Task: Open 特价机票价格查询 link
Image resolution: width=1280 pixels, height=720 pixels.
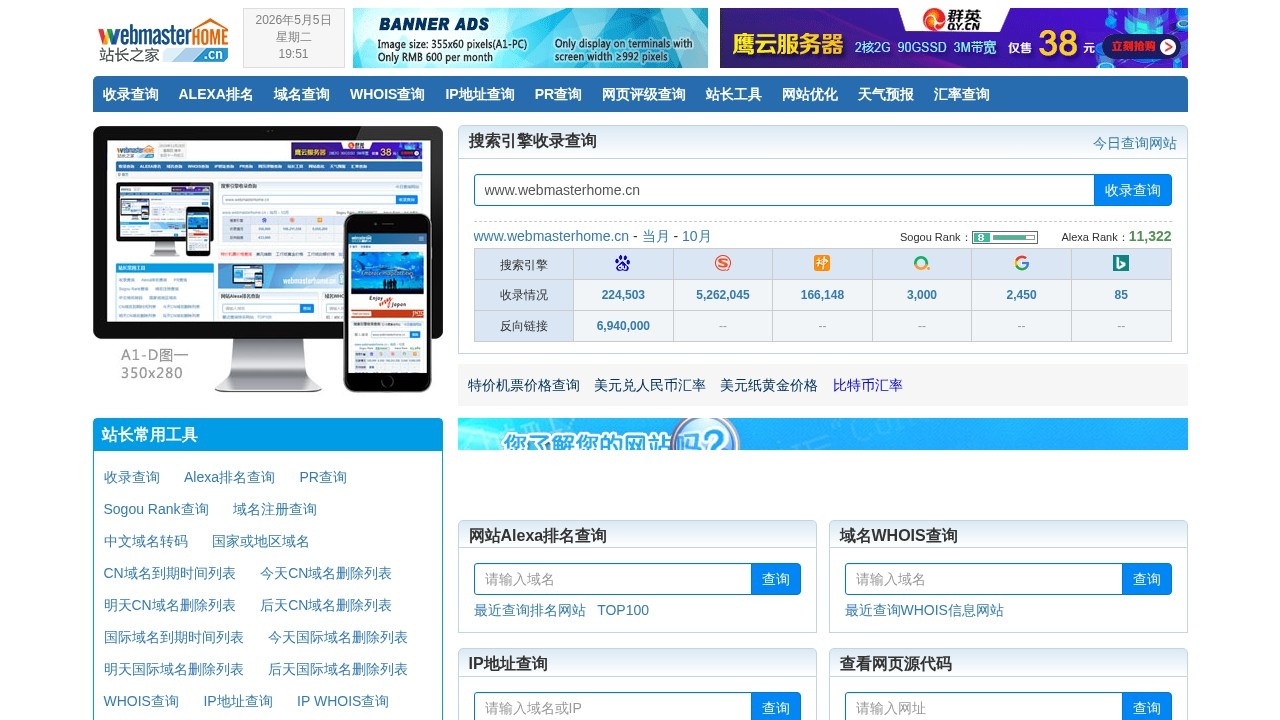Action: tap(524, 385)
